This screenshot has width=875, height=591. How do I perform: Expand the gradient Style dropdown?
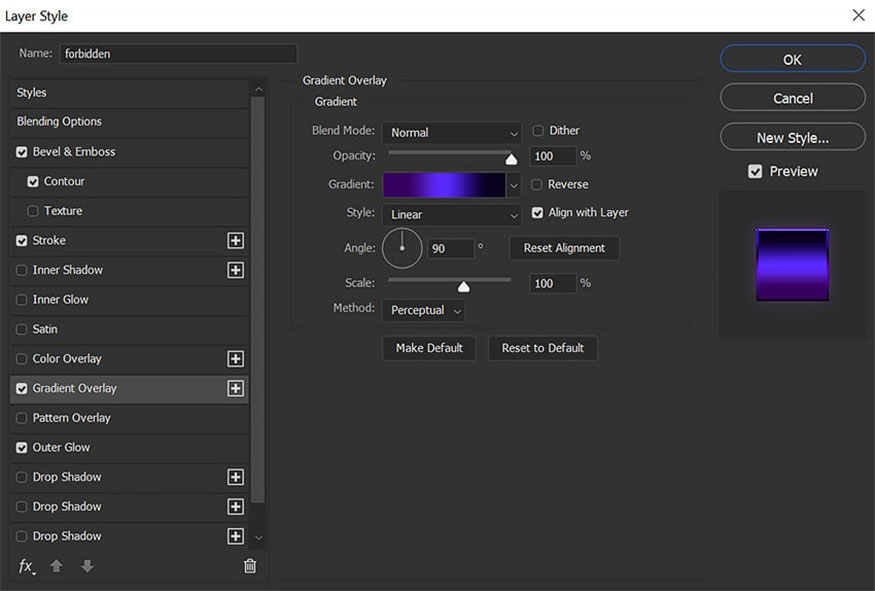click(452, 215)
